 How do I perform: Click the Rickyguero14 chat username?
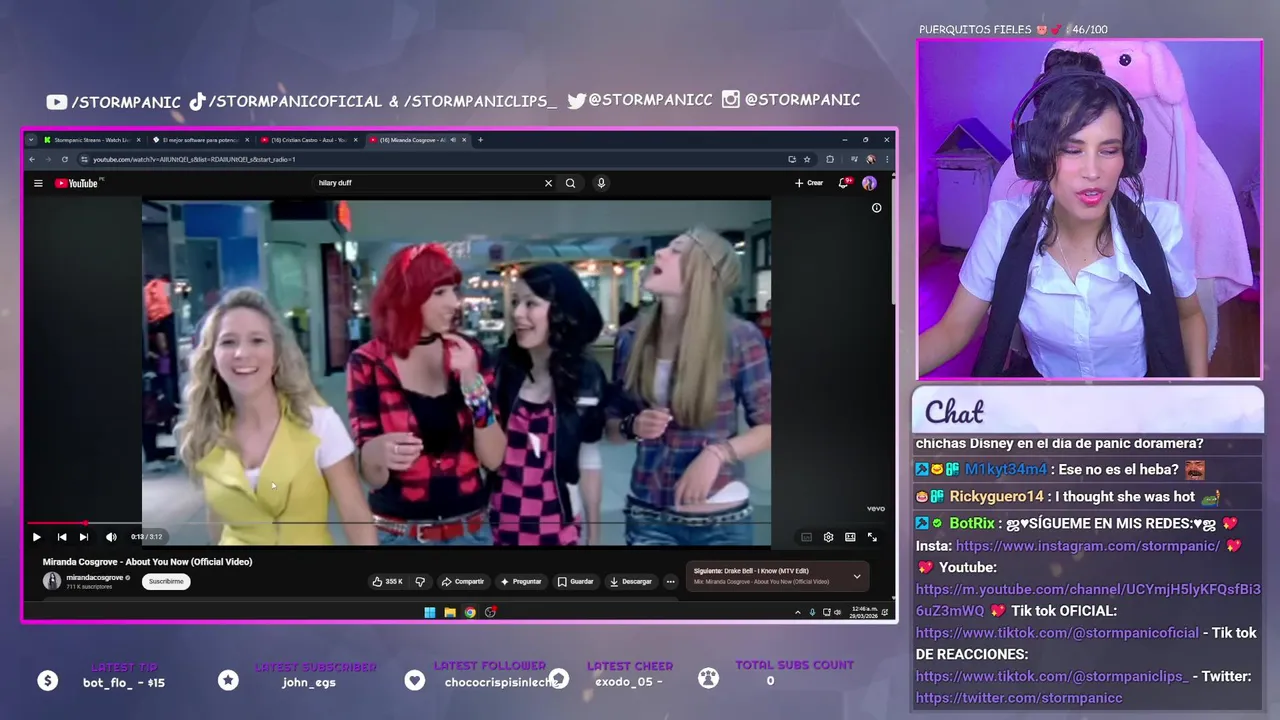click(996, 496)
